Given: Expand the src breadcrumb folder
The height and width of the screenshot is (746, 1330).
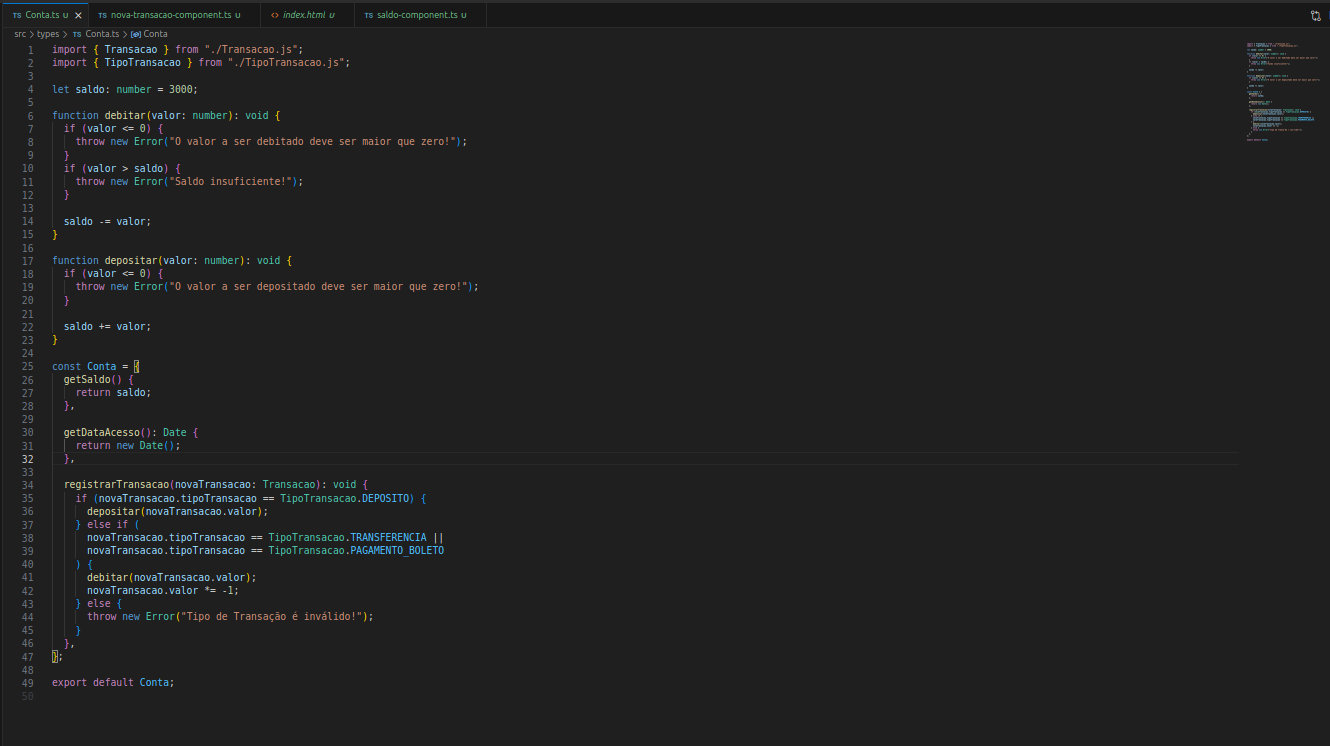Looking at the screenshot, I should coord(20,34).
